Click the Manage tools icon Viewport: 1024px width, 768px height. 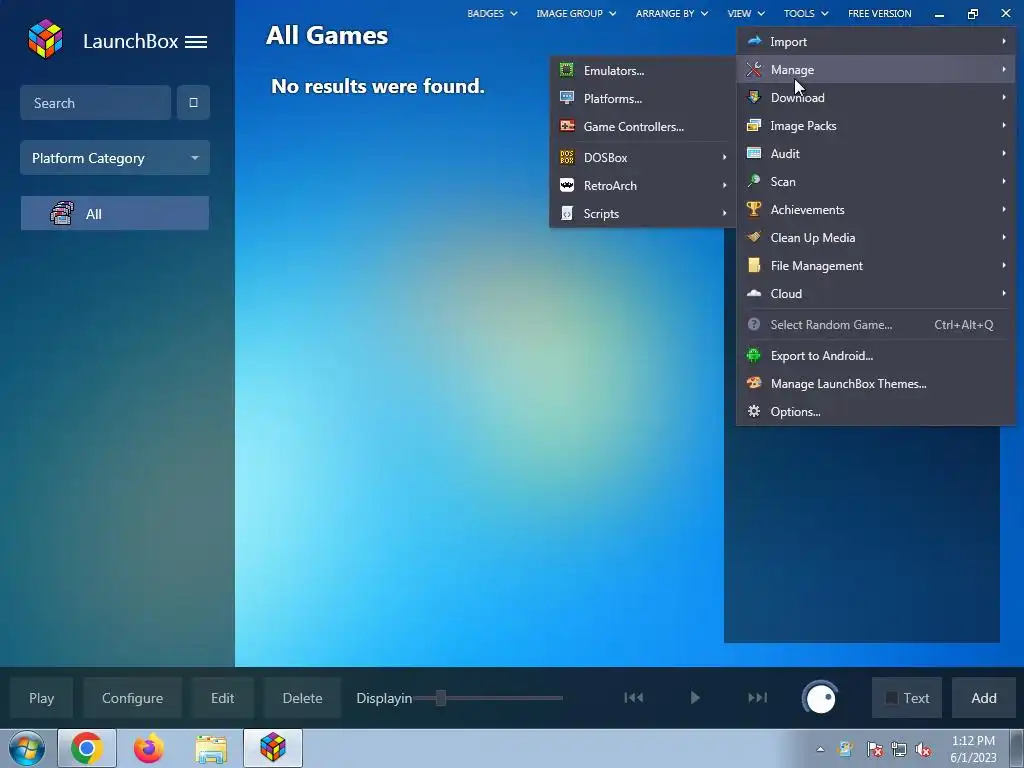click(x=754, y=69)
